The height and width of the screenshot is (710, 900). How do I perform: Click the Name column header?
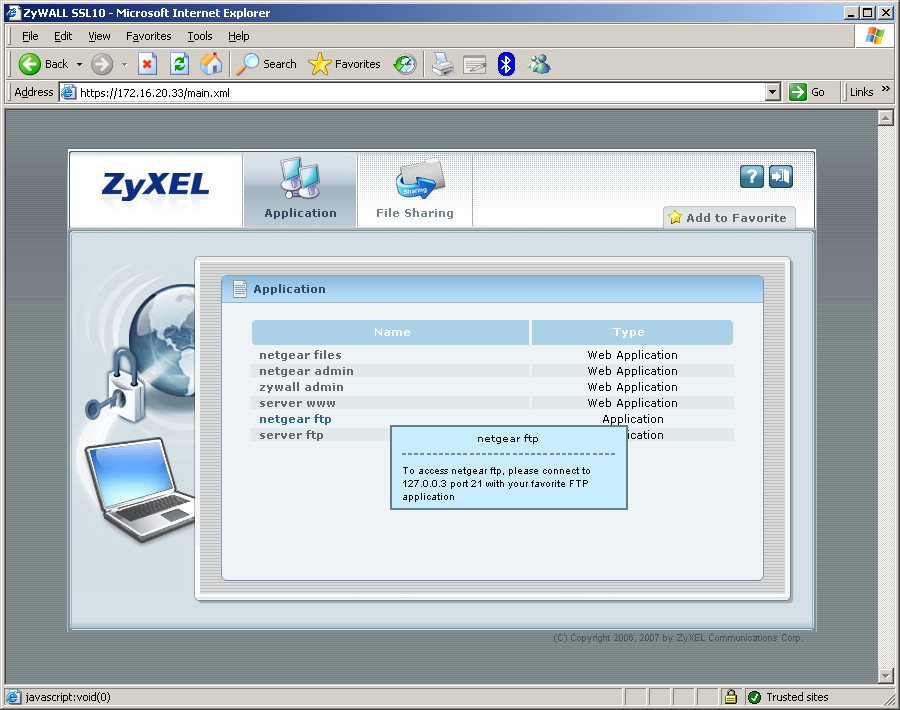[x=390, y=332]
